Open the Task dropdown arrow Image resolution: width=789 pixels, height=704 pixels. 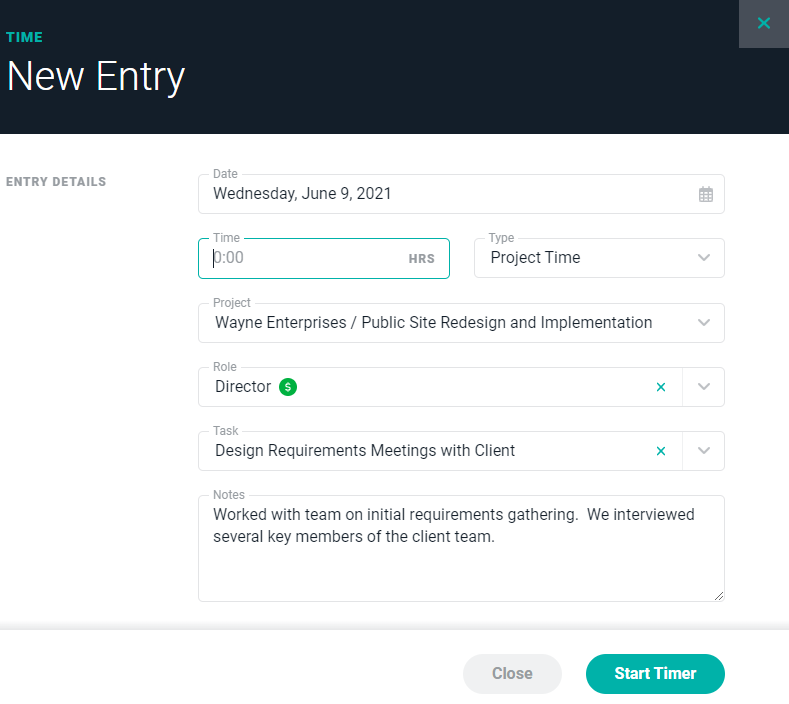(x=704, y=451)
